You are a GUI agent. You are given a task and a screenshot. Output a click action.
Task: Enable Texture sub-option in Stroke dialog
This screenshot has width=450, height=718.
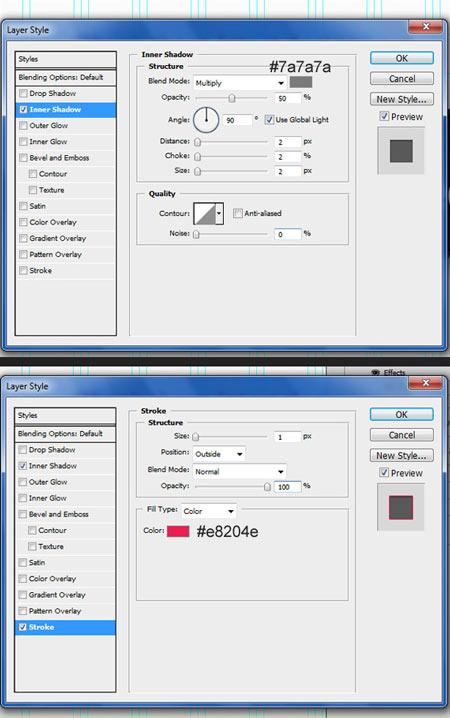(x=32, y=546)
